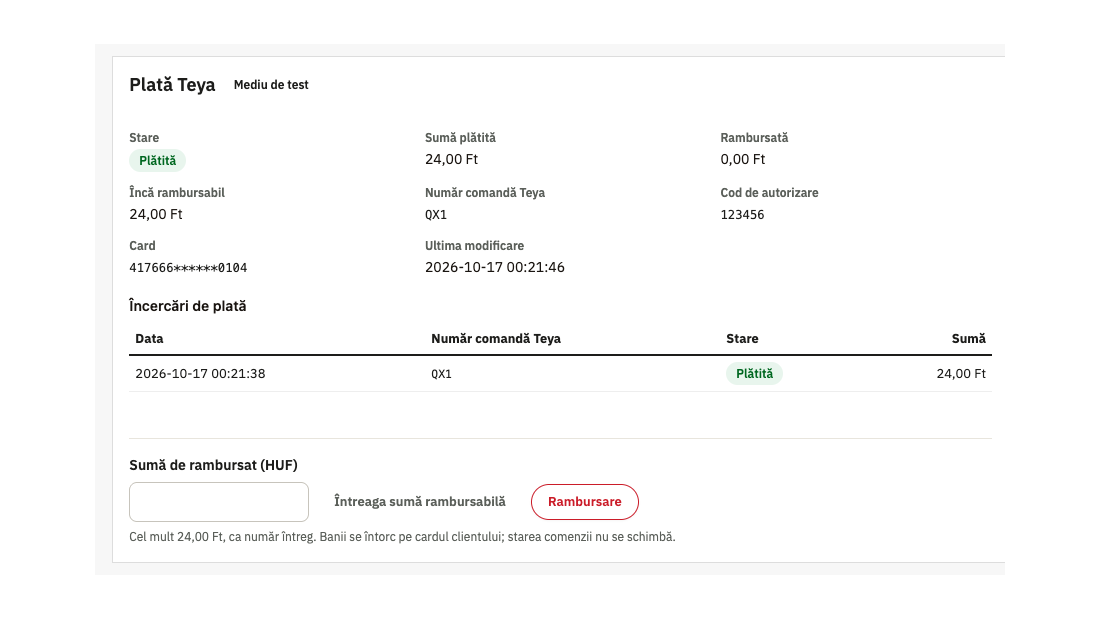Click the Card field label
Screen dimensions: 1100x619
(142, 246)
